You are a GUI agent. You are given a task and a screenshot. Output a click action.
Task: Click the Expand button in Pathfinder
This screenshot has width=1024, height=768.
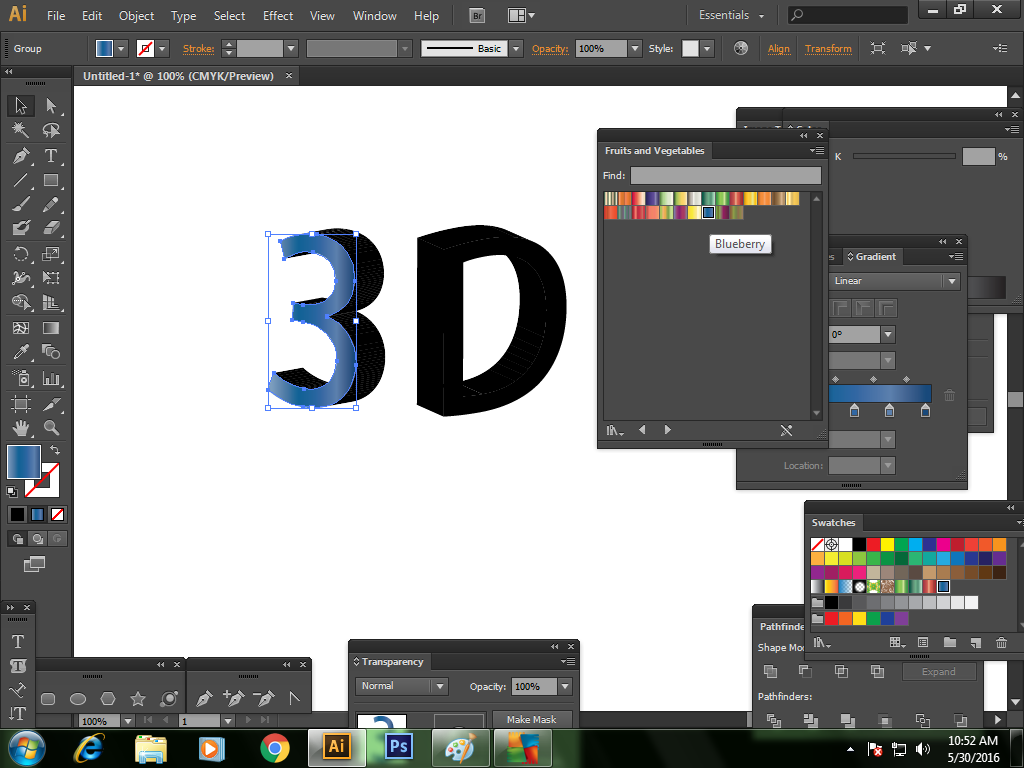tap(939, 671)
